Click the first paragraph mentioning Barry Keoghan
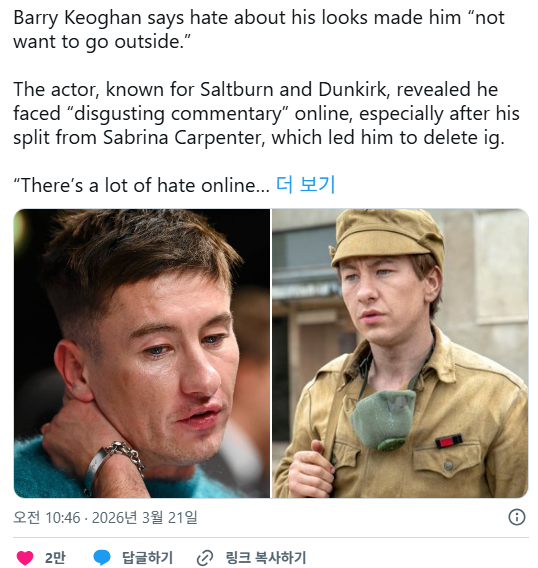The image size is (538, 568). coord(259,29)
